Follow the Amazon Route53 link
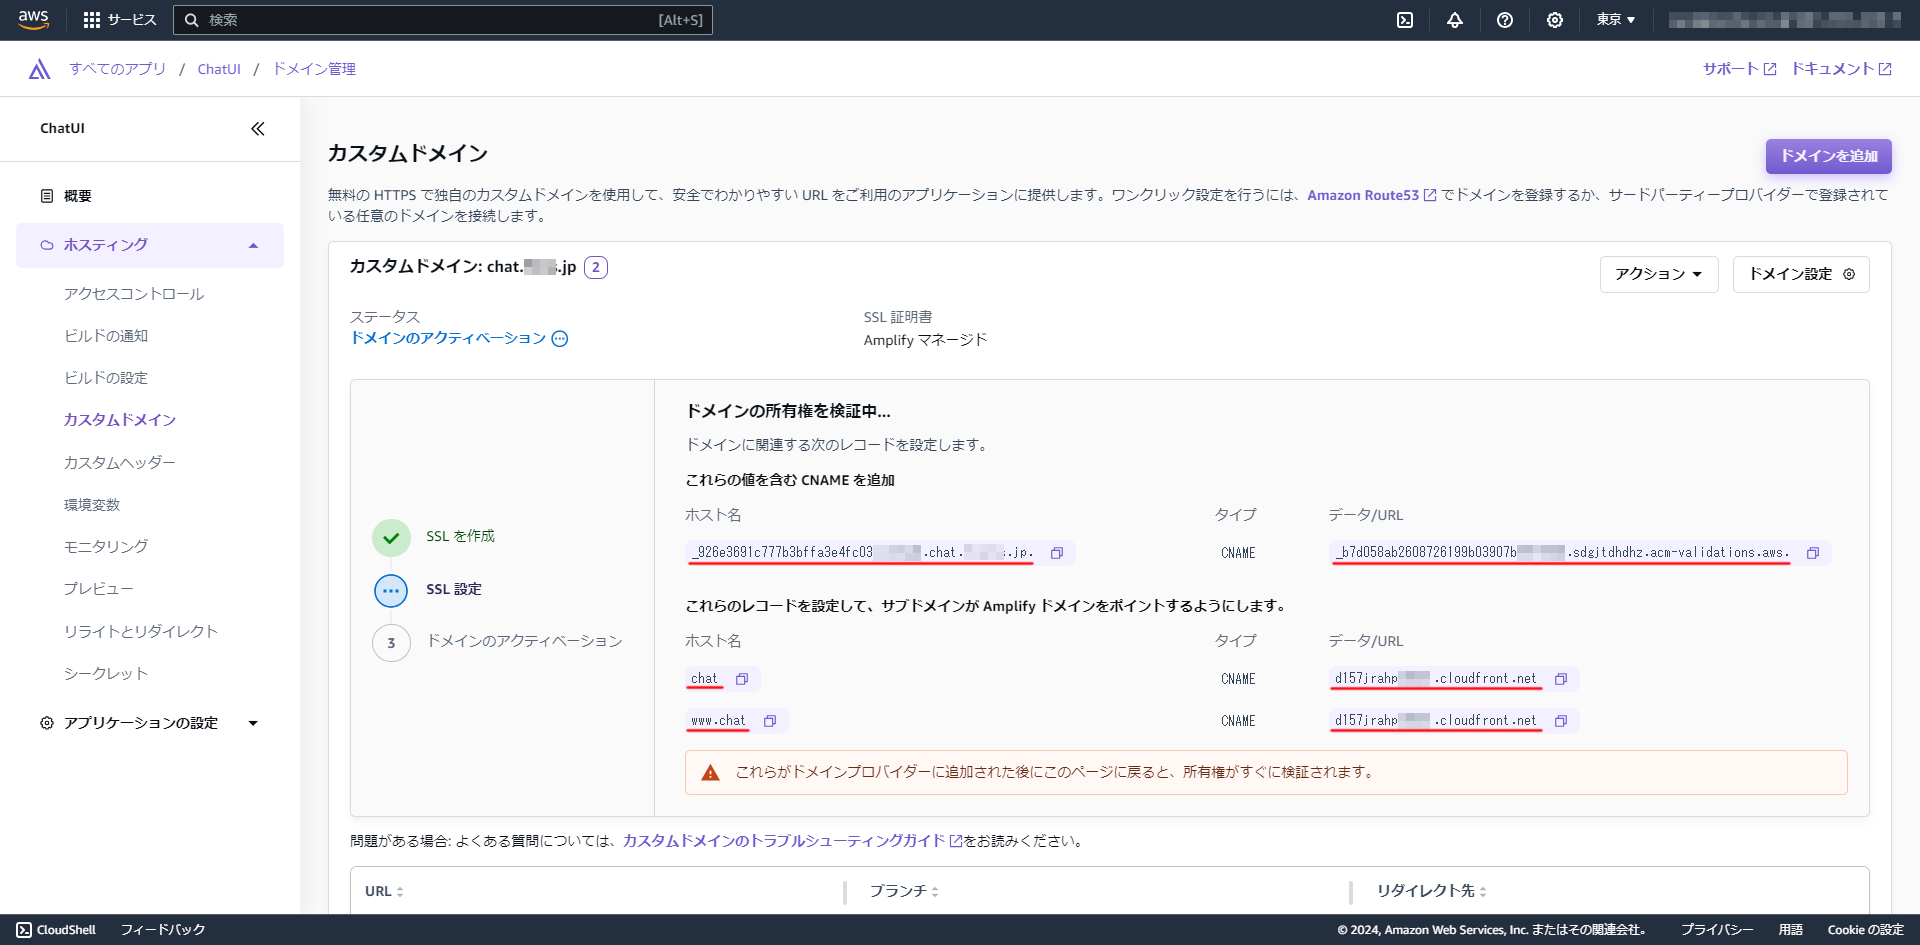Screen dimensions: 1920x945 [1371, 196]
